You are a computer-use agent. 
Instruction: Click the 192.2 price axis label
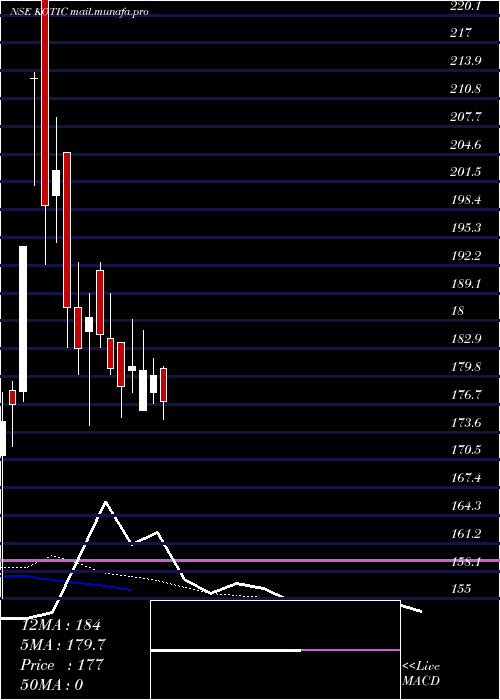click(x=465, y=255)
